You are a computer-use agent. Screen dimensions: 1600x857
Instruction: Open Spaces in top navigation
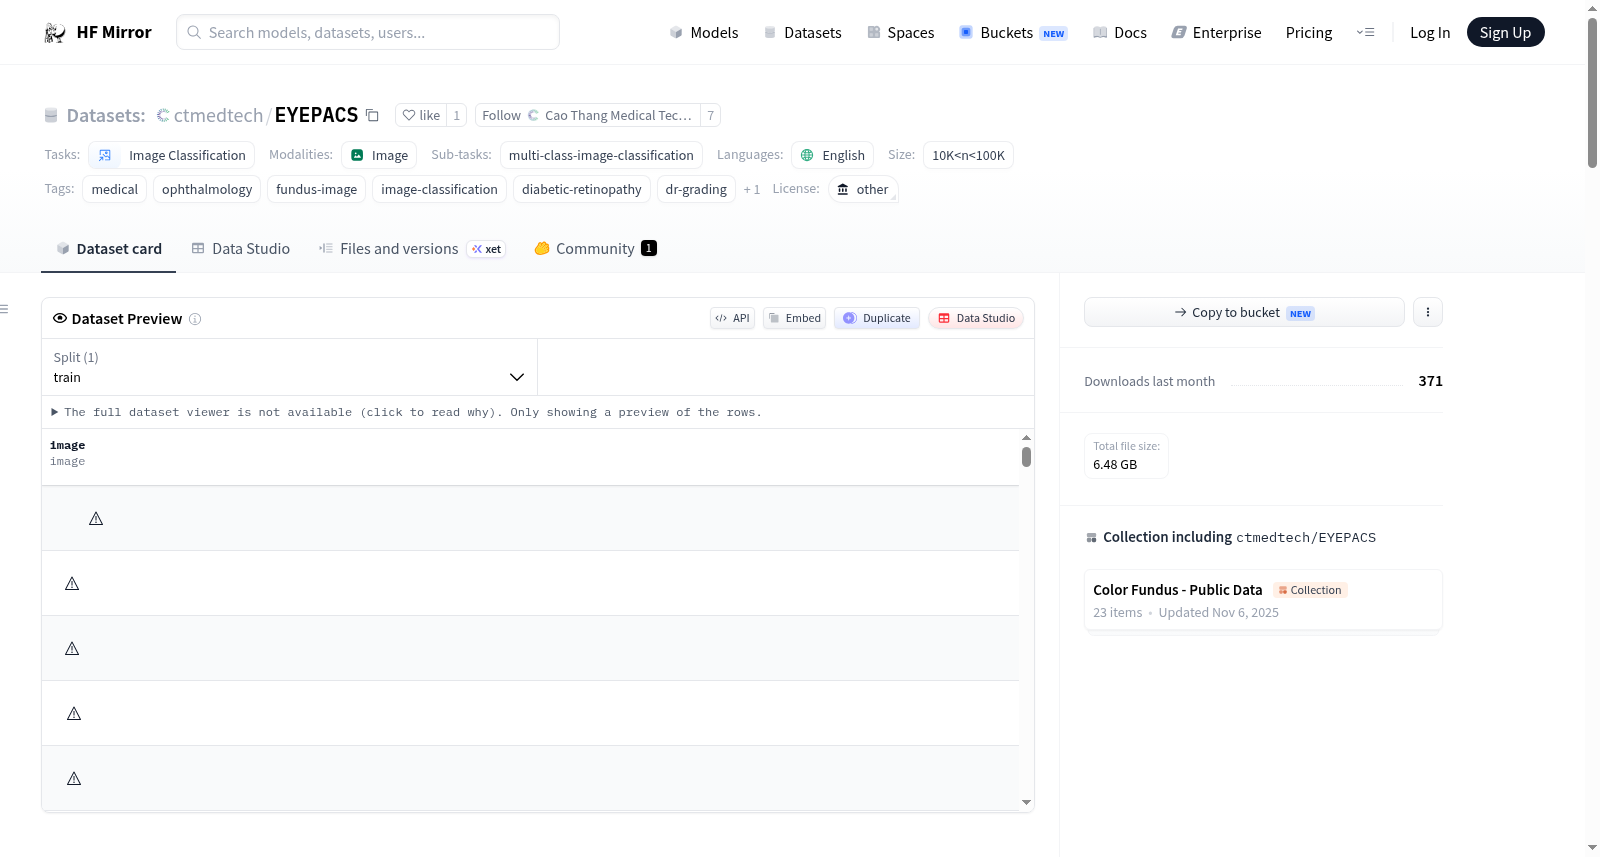[901, 33]
